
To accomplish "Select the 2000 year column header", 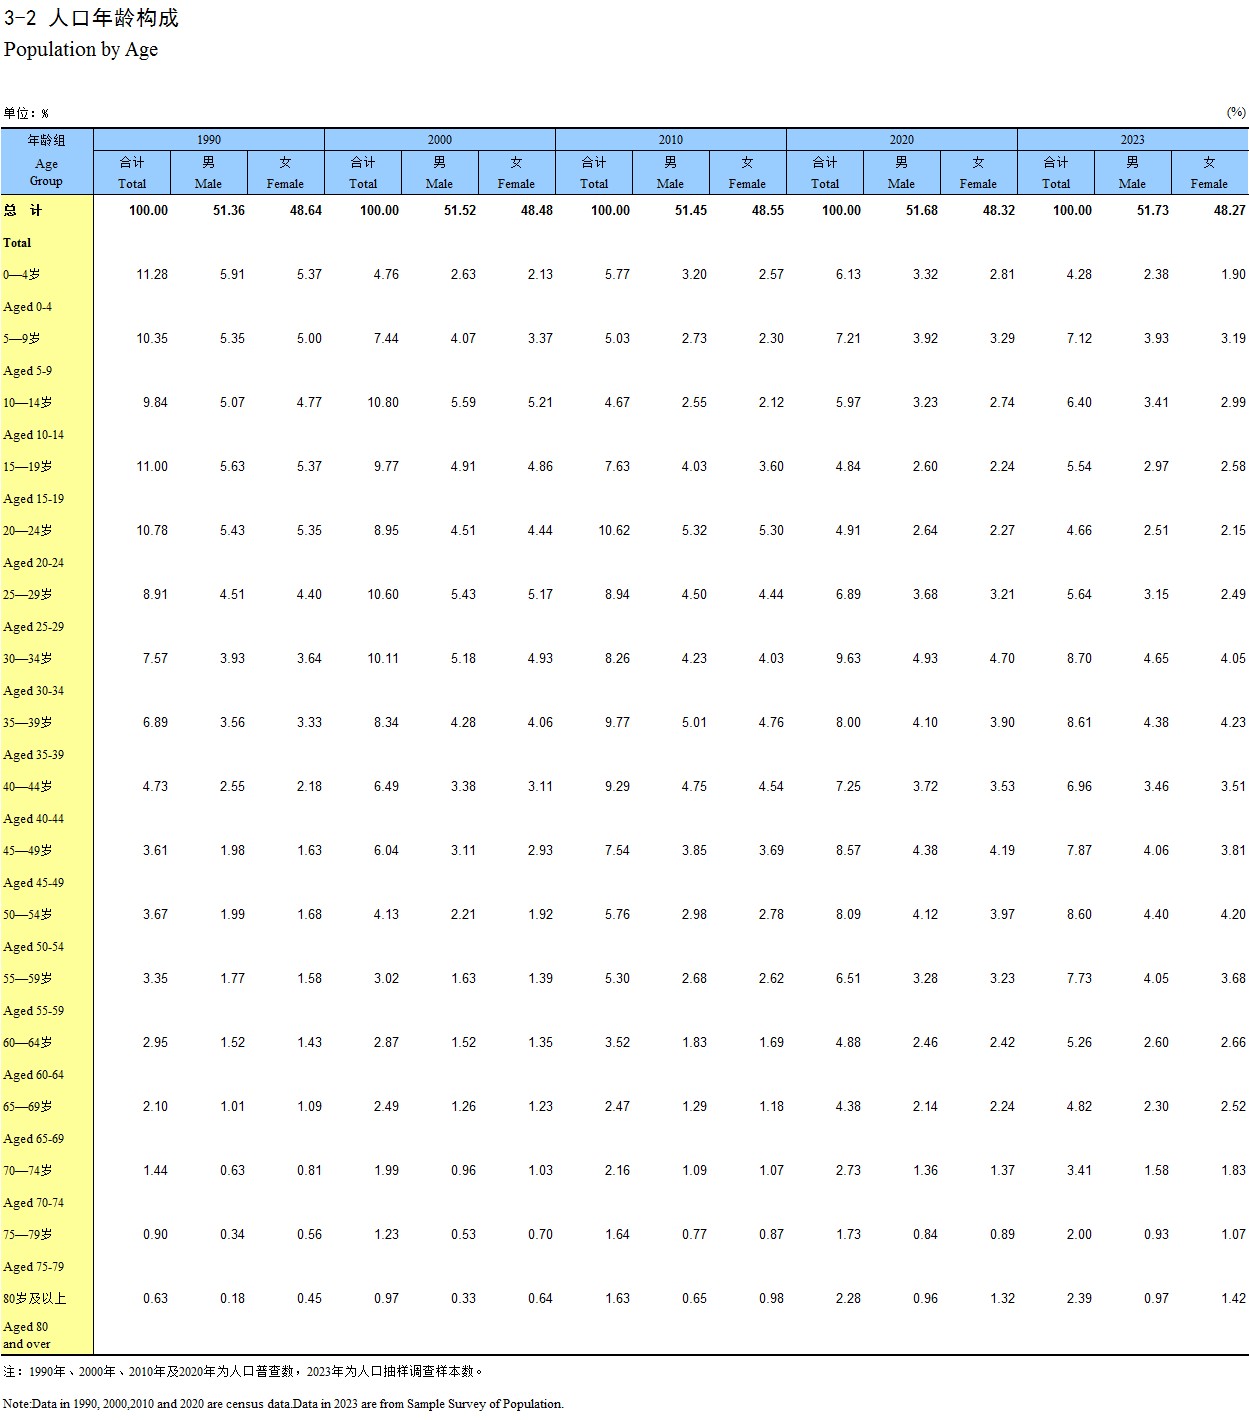I will click(x=440, y=140).
